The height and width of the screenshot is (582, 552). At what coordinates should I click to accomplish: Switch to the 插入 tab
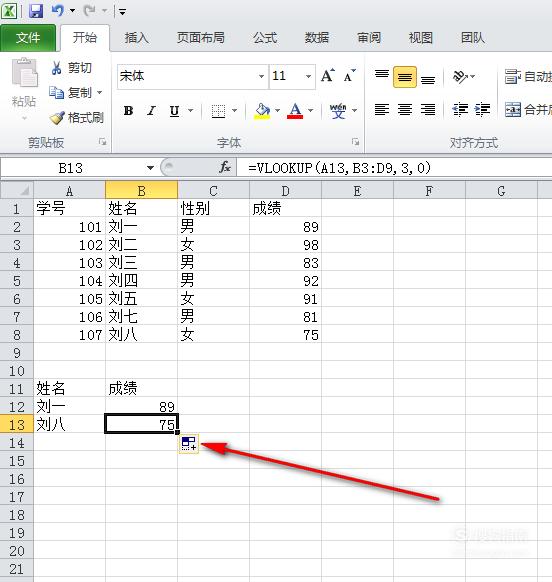pyautogui.click(x=137, y=37)
